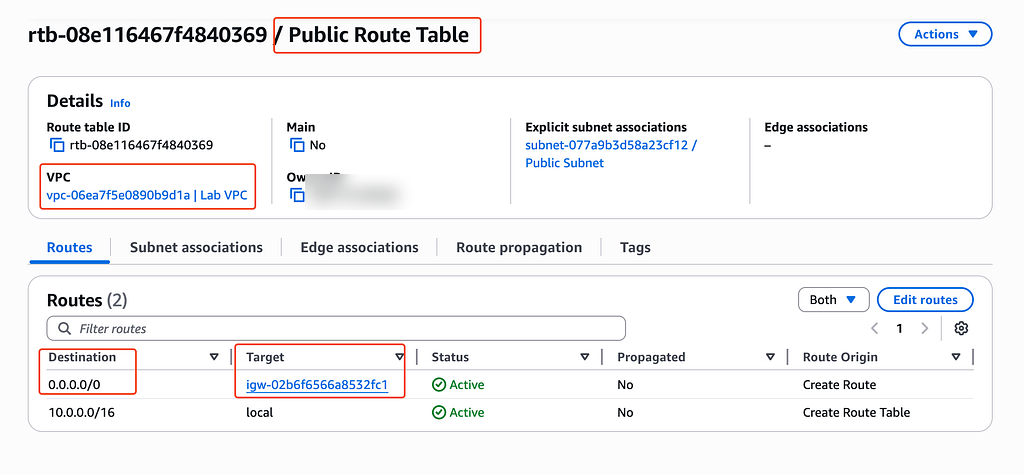Click the Edit routes button
Viewport: 1024px width, 474px height.
click(925, 300)
